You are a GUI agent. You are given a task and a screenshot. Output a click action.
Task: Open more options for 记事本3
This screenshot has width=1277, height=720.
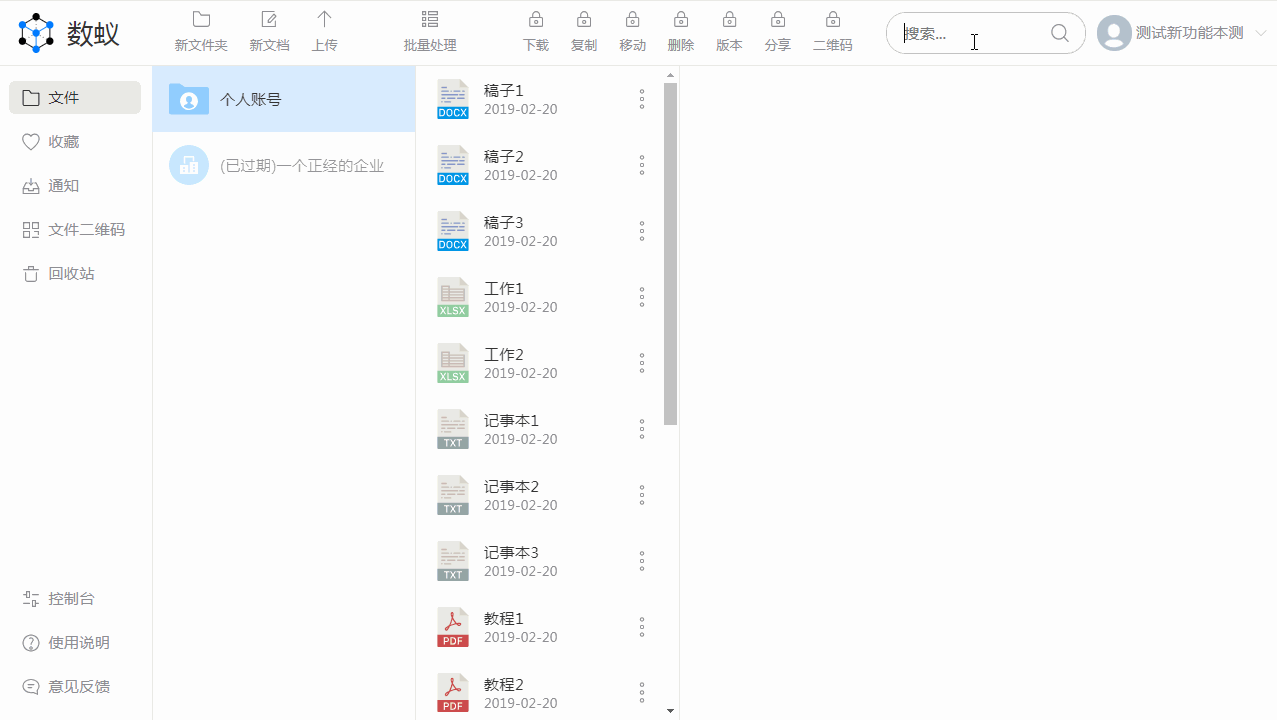[x=642, y=561]
